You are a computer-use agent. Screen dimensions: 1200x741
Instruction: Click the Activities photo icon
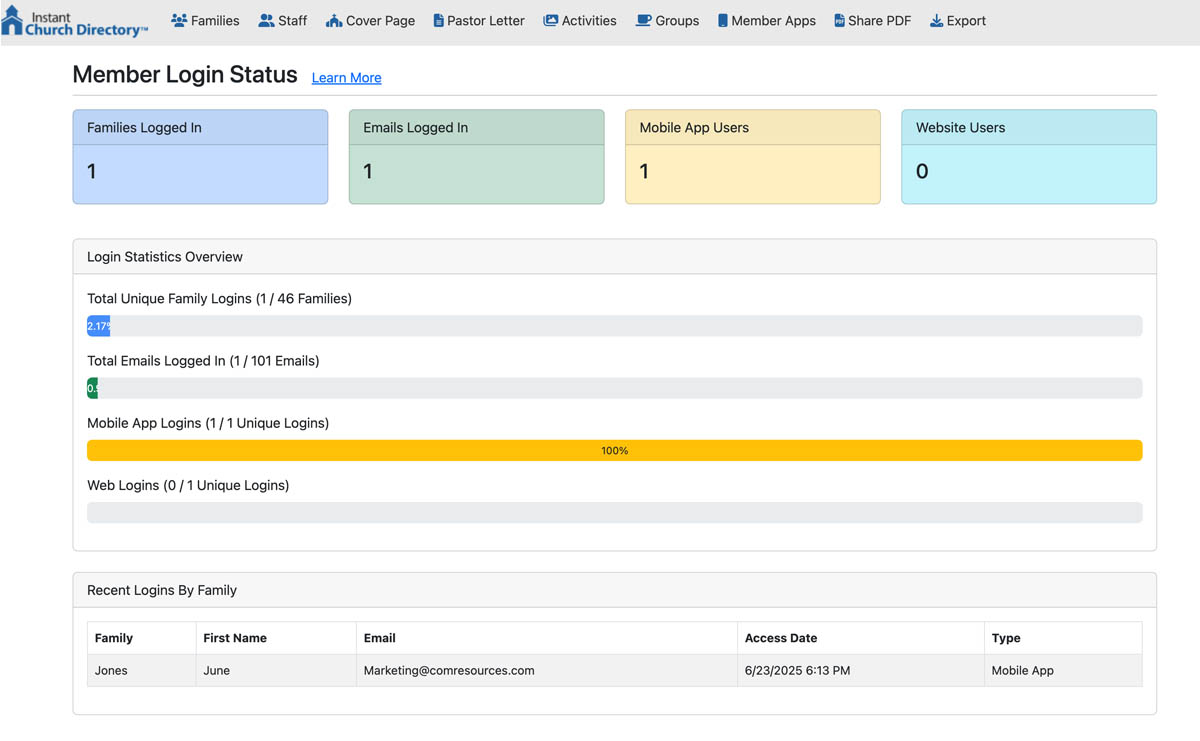(550, 20)
